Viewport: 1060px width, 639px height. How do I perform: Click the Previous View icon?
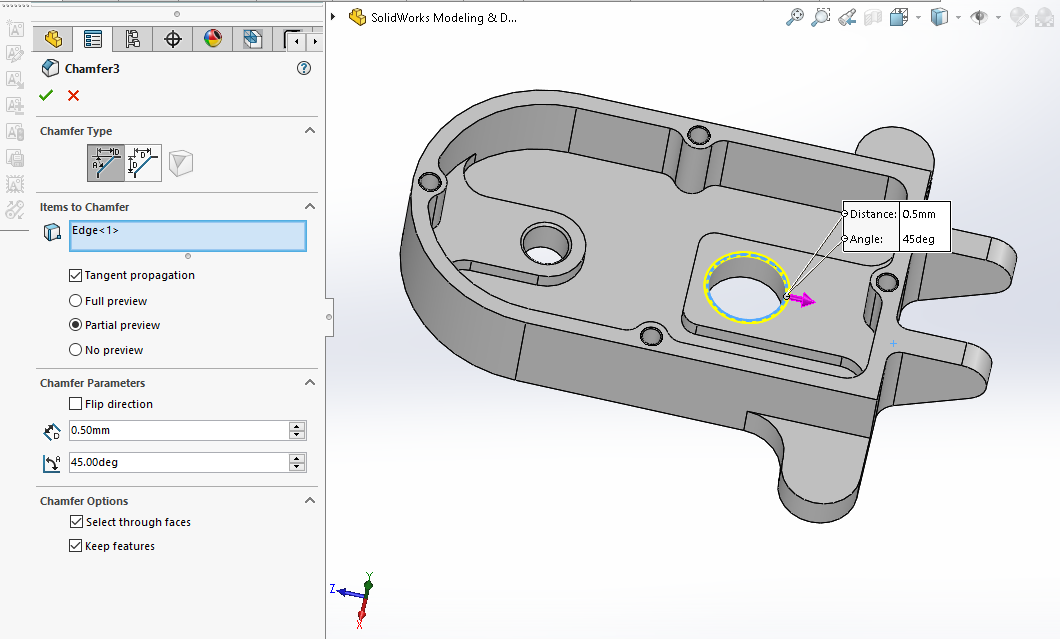(847, 17)
